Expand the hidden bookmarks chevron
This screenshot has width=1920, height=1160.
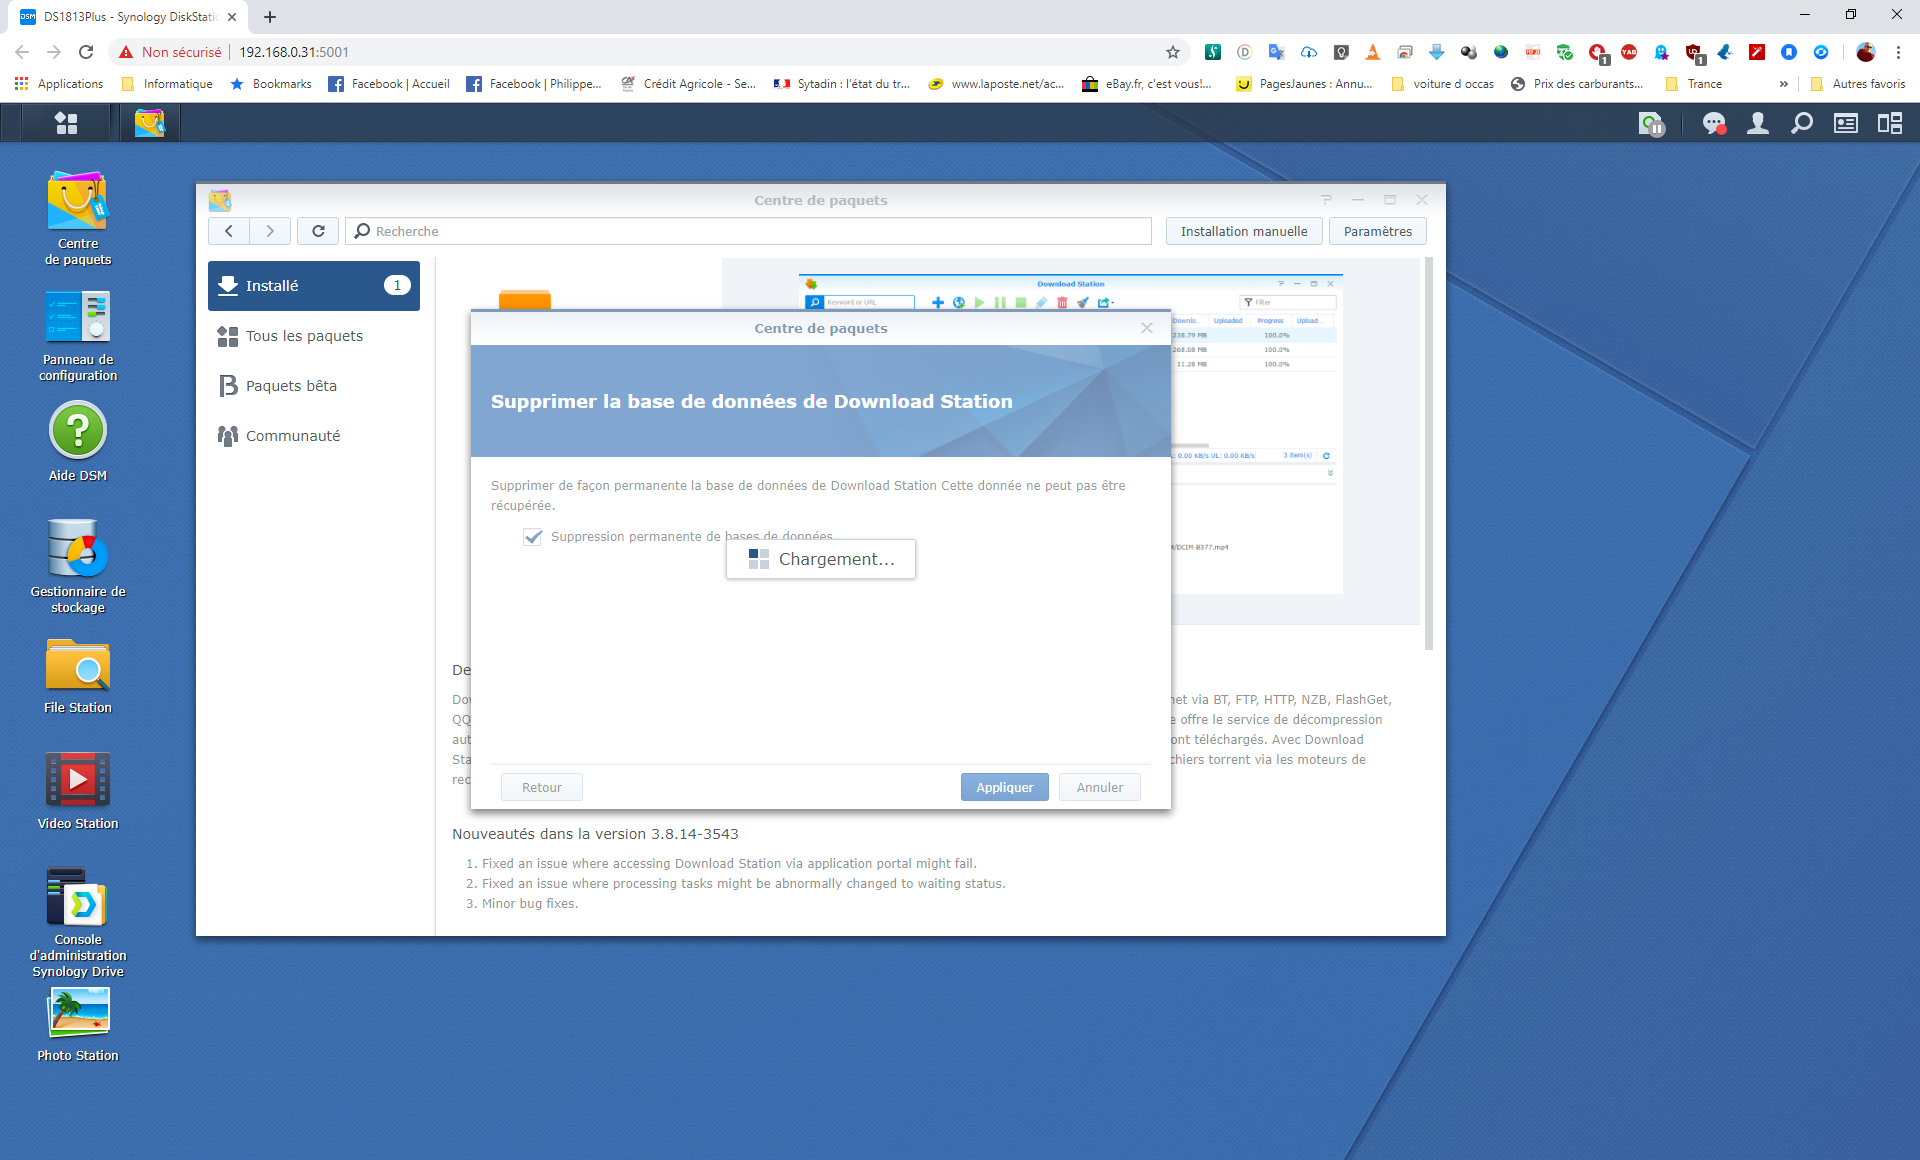tap(1783, 84)
